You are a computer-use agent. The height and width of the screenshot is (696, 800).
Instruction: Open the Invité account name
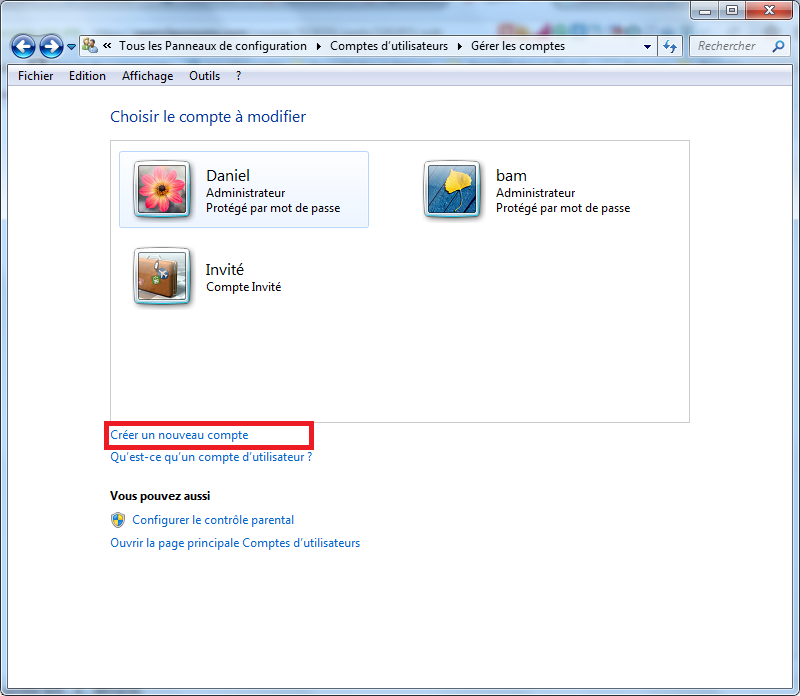224,269
